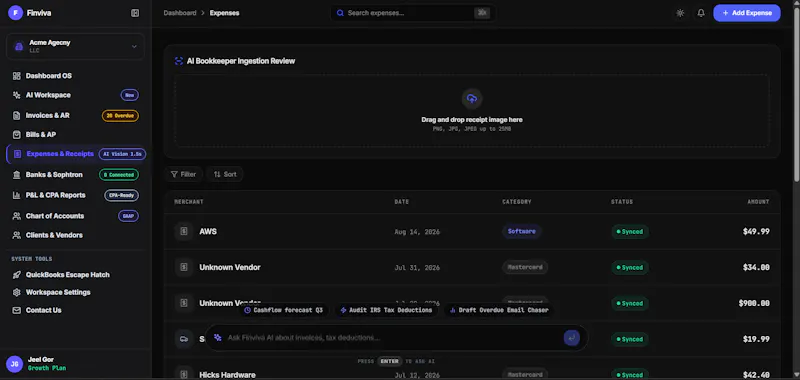Click the GAAP badge
800x380 pixels.
128,216
